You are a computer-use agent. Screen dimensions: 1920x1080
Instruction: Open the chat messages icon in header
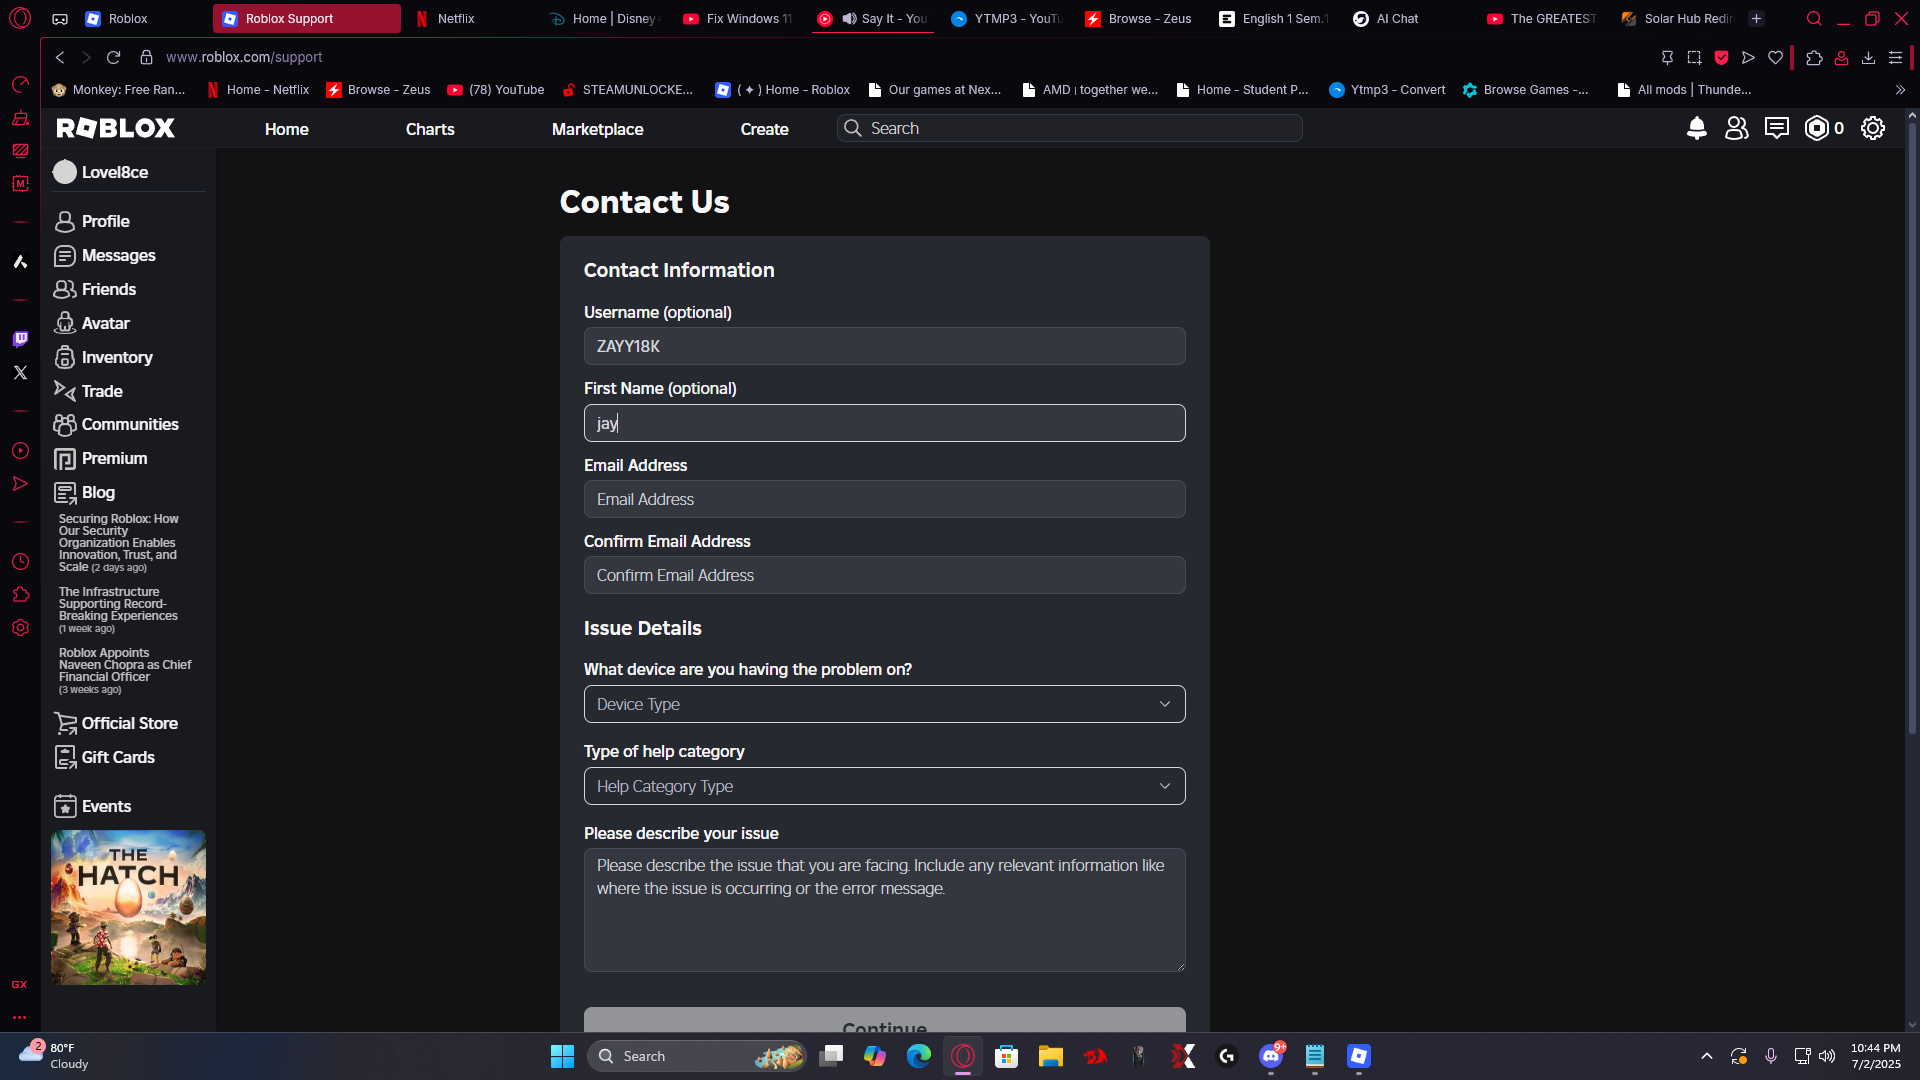pos(1777,128)
